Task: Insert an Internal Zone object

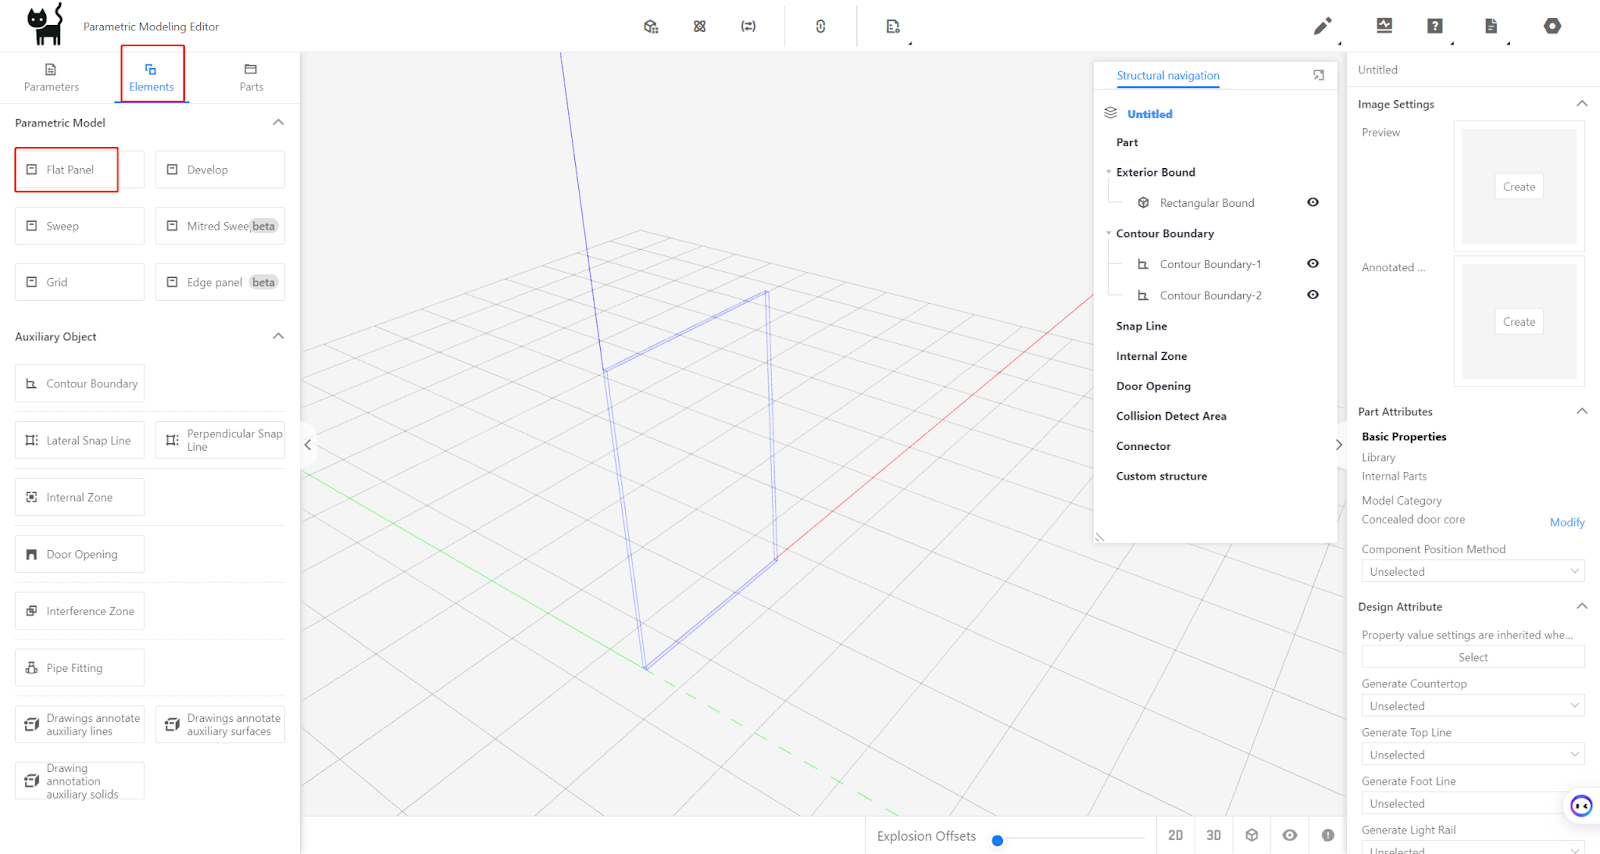Action: (x=79, y=497)
